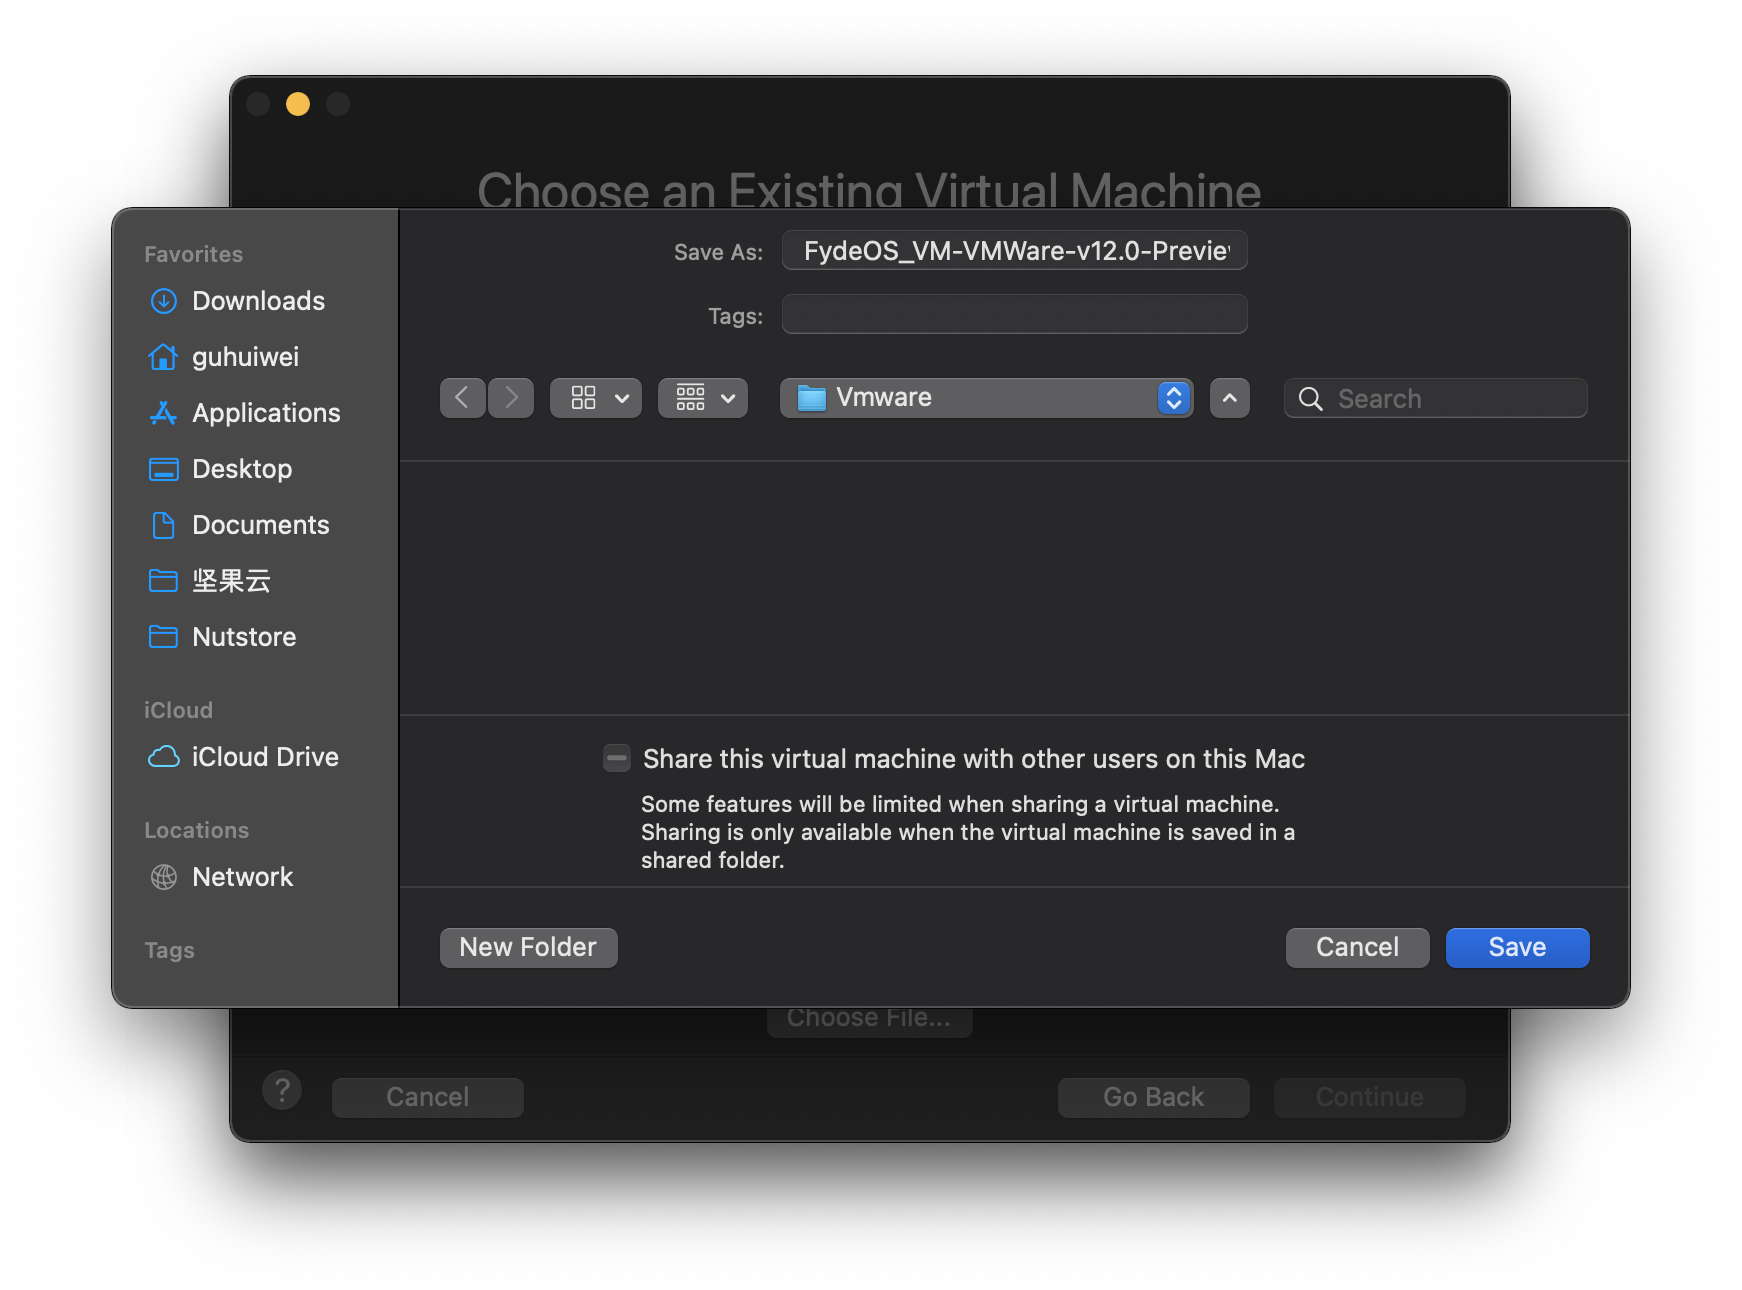Select the Nutstore folder
Screen dimensions: 1742x1290
pyautogui.click(x=243, y=637)
